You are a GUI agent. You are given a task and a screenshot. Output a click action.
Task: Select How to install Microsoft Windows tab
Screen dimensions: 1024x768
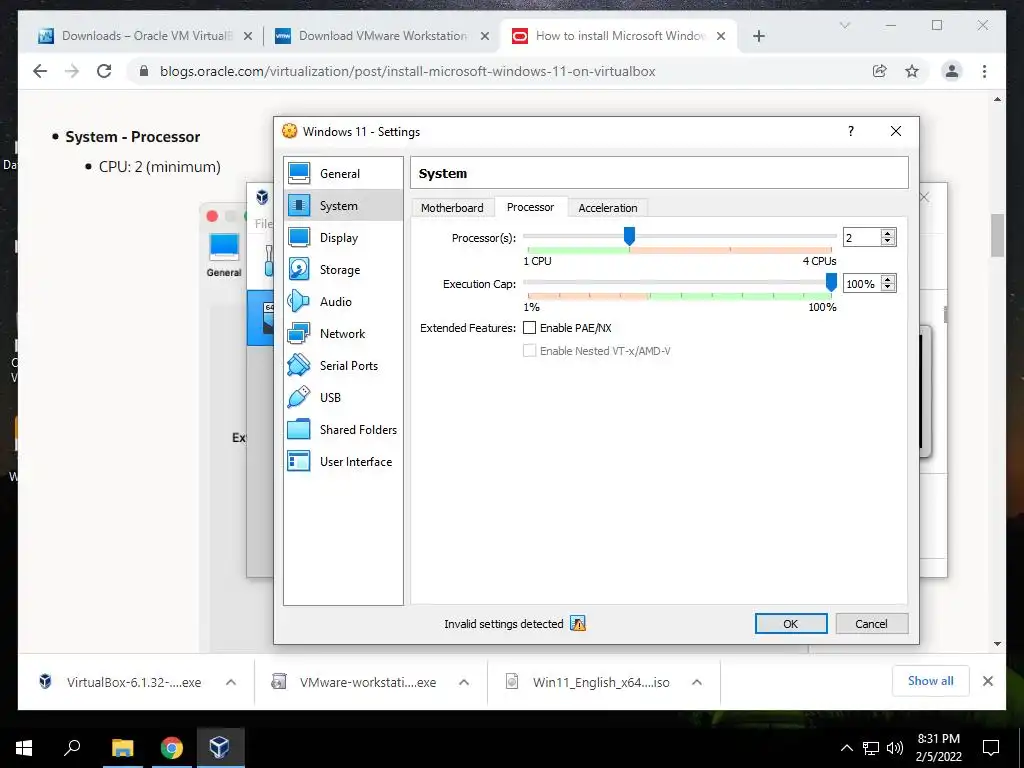[x=619, y=36]
